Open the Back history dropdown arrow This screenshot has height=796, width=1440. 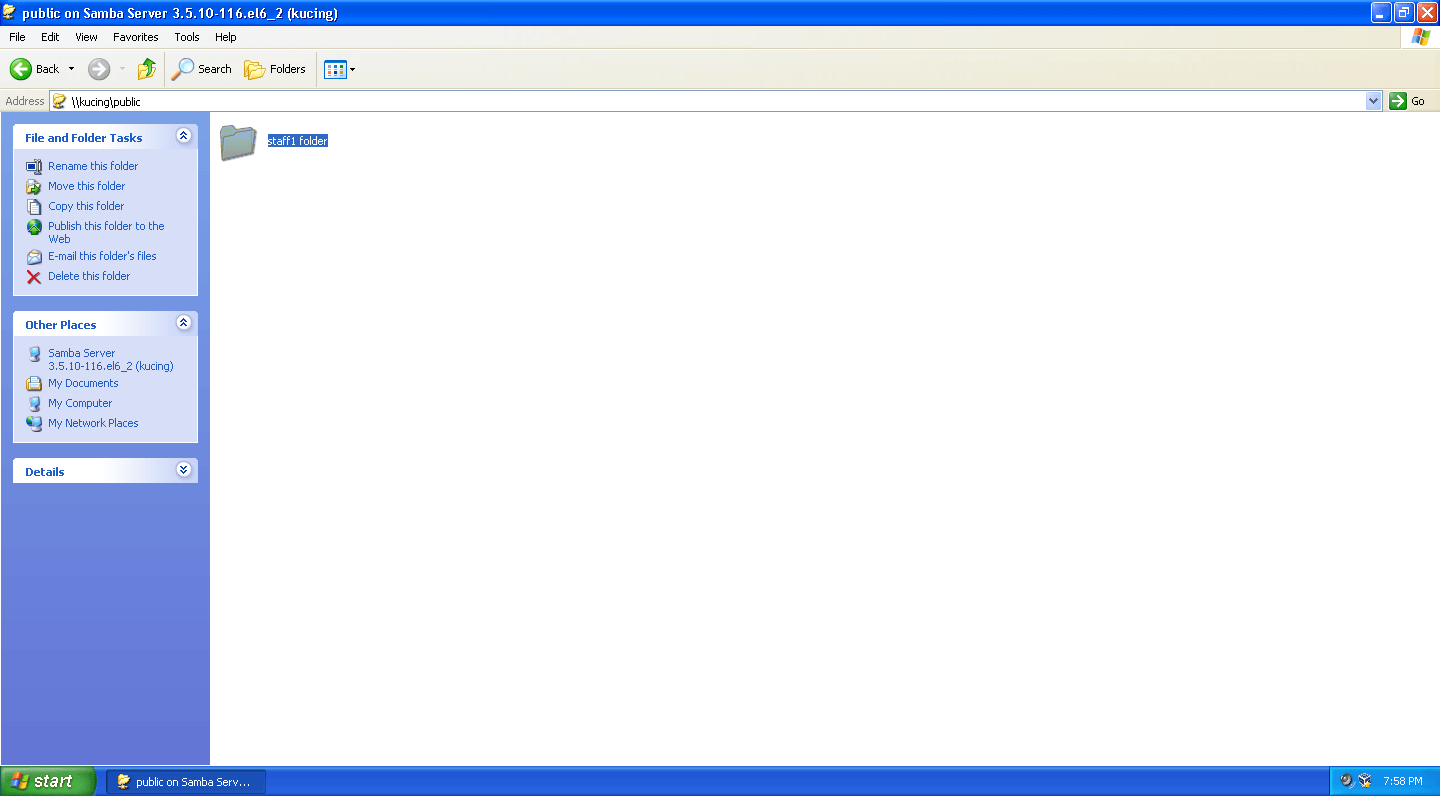(71, 69)
